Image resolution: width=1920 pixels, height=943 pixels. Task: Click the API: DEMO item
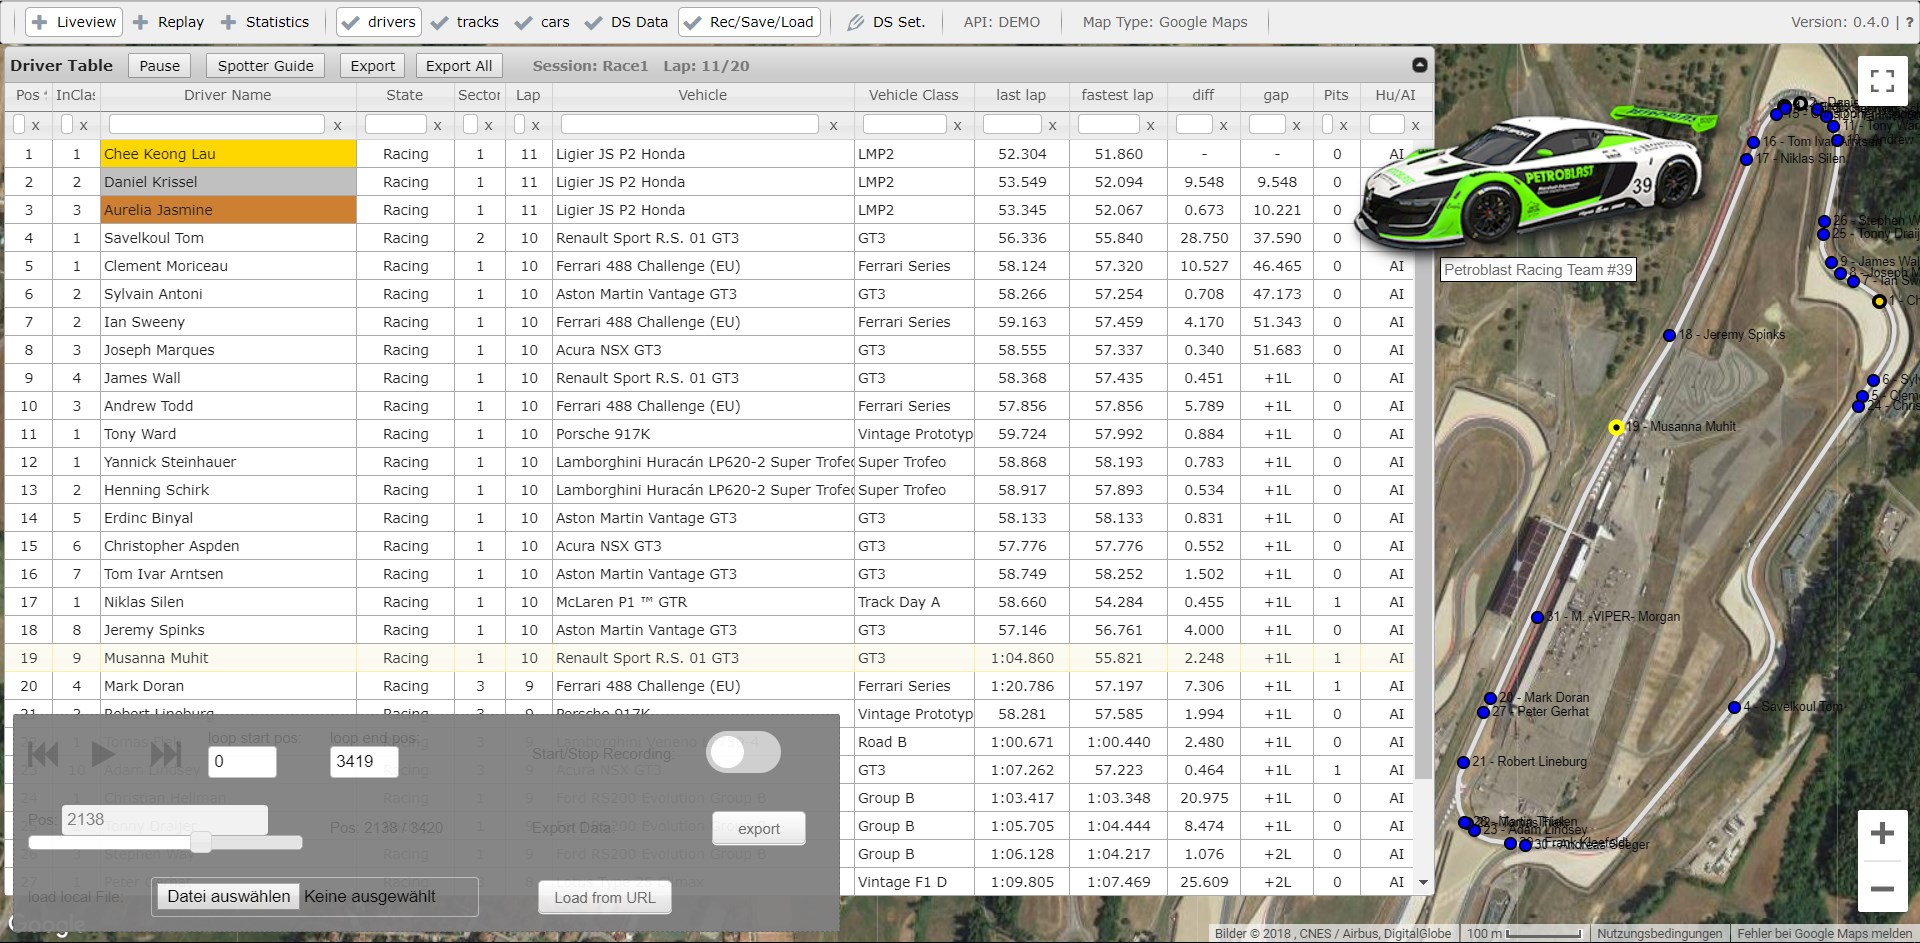tap(1001, 22)
